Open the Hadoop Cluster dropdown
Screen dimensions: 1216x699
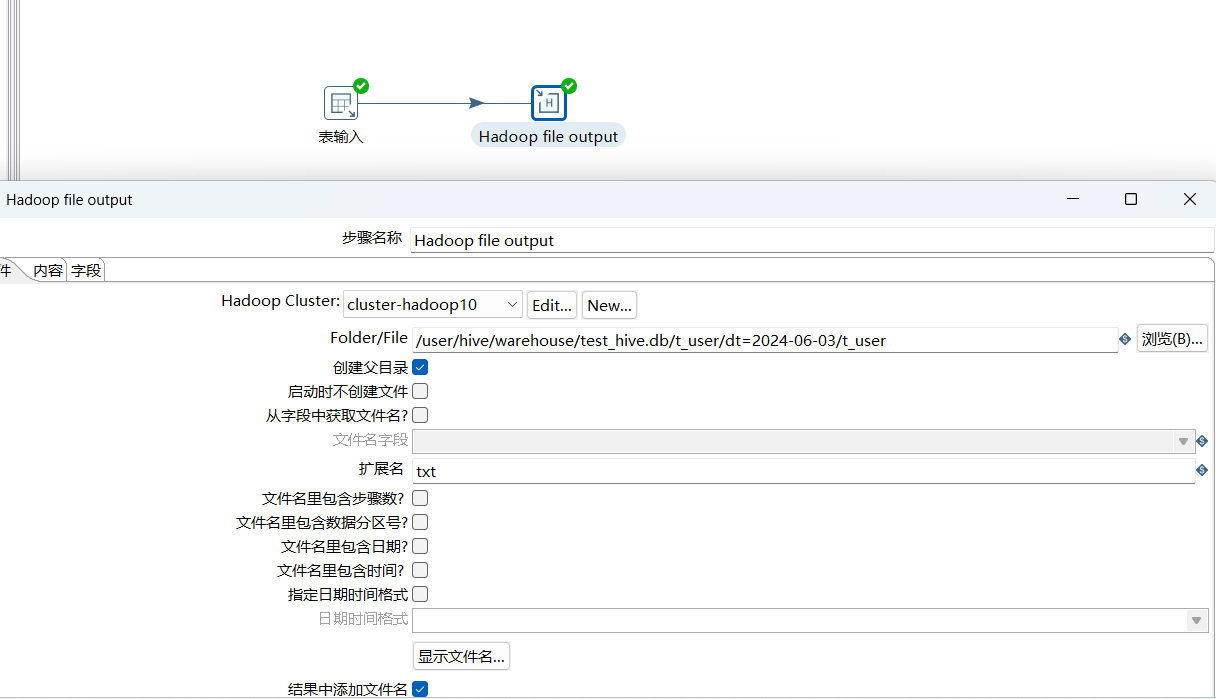(x=433, y=304)
